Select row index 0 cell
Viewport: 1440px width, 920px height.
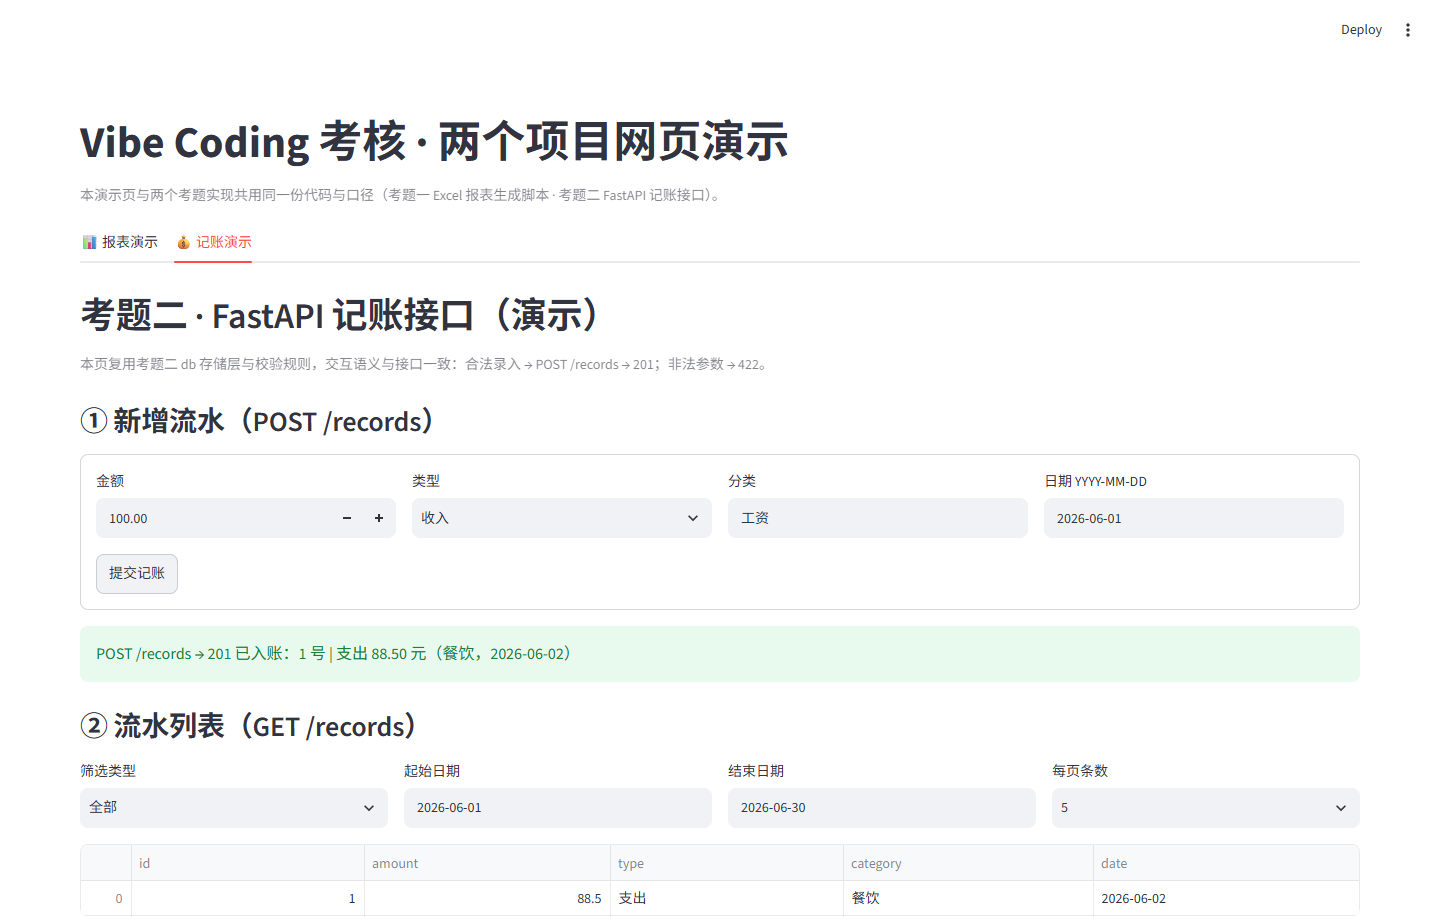pyautogui.click(x=106, y=898)
